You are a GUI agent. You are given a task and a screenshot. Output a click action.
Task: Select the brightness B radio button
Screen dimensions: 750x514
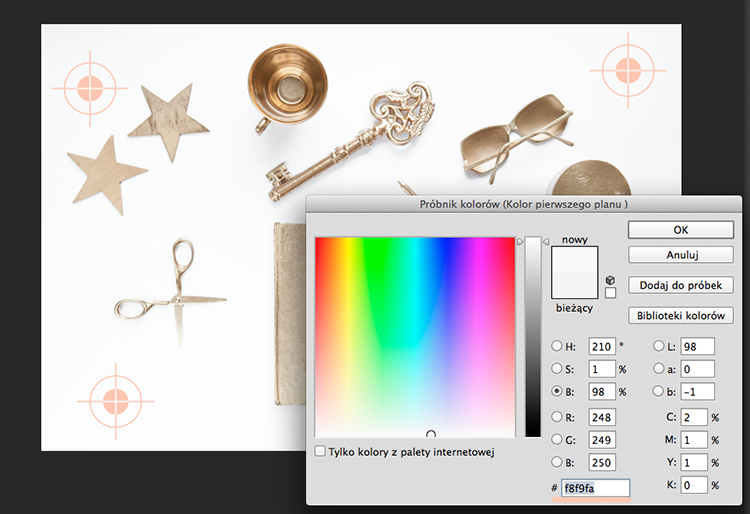(x=556, y=391)
